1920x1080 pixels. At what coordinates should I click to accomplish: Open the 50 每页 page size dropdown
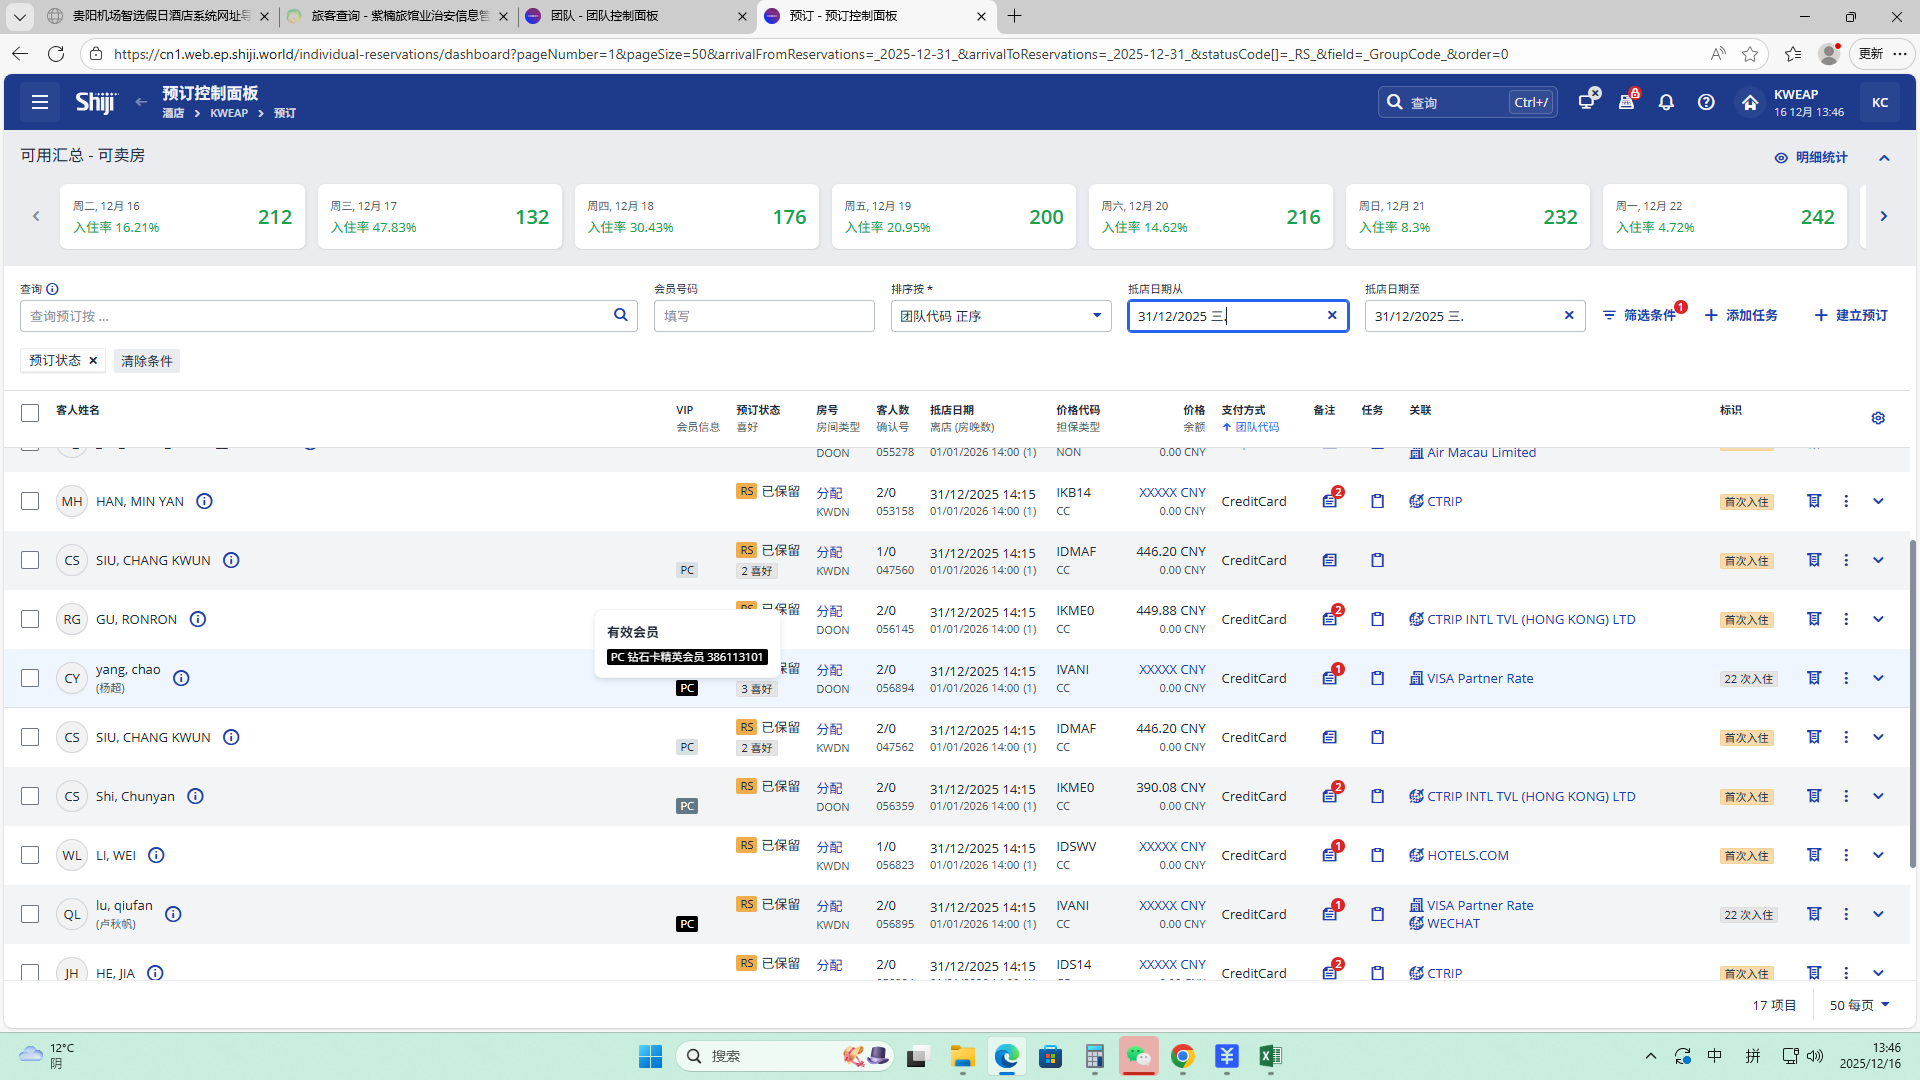tap(1859, 1005)
